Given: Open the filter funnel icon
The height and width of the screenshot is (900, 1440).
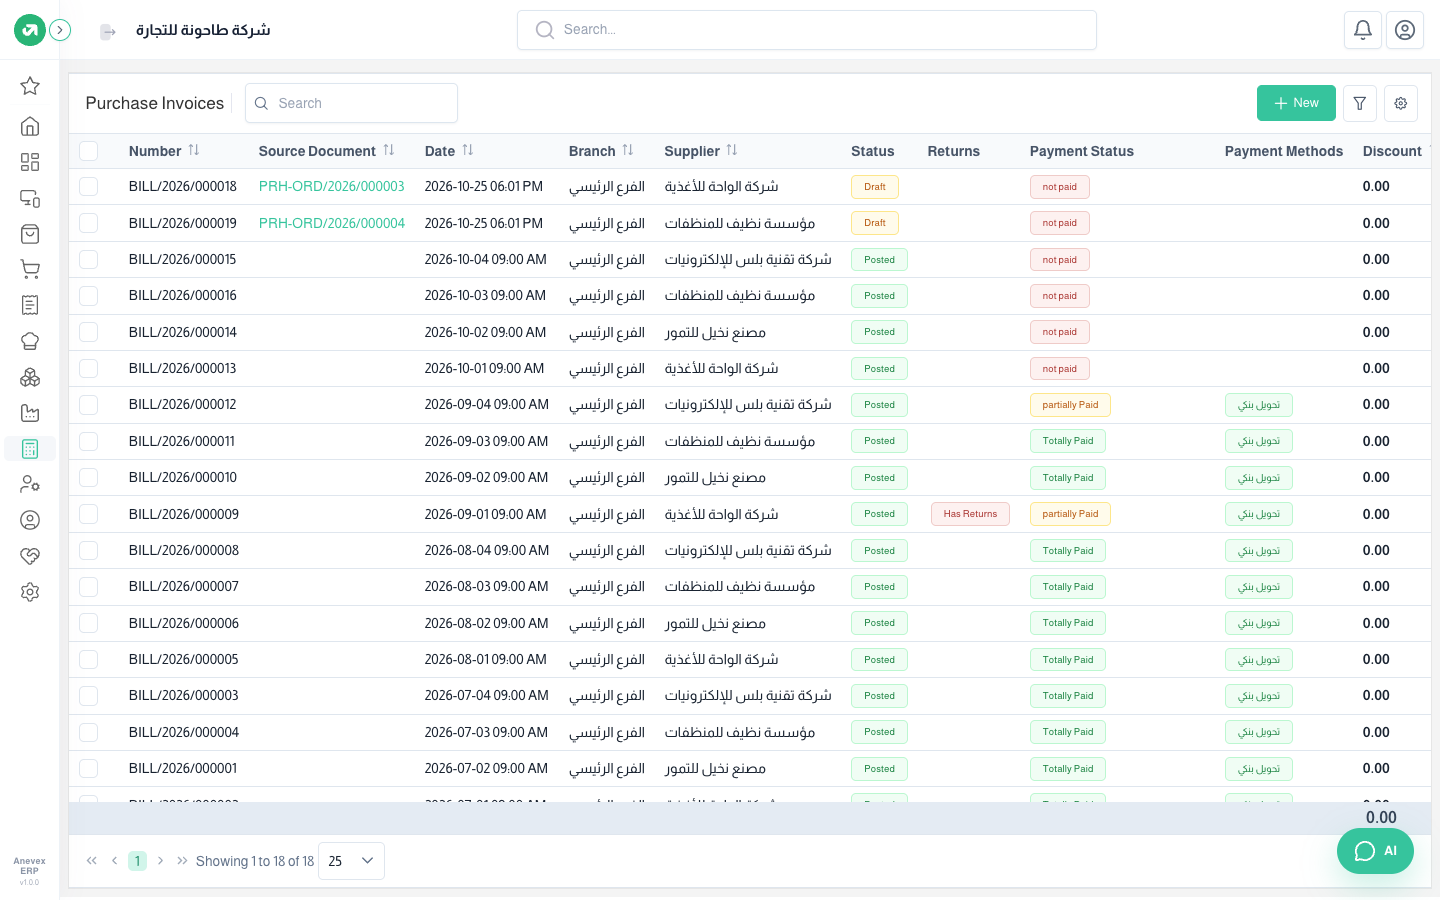Looking at the screenshot, I should [x=1360, y=103].
